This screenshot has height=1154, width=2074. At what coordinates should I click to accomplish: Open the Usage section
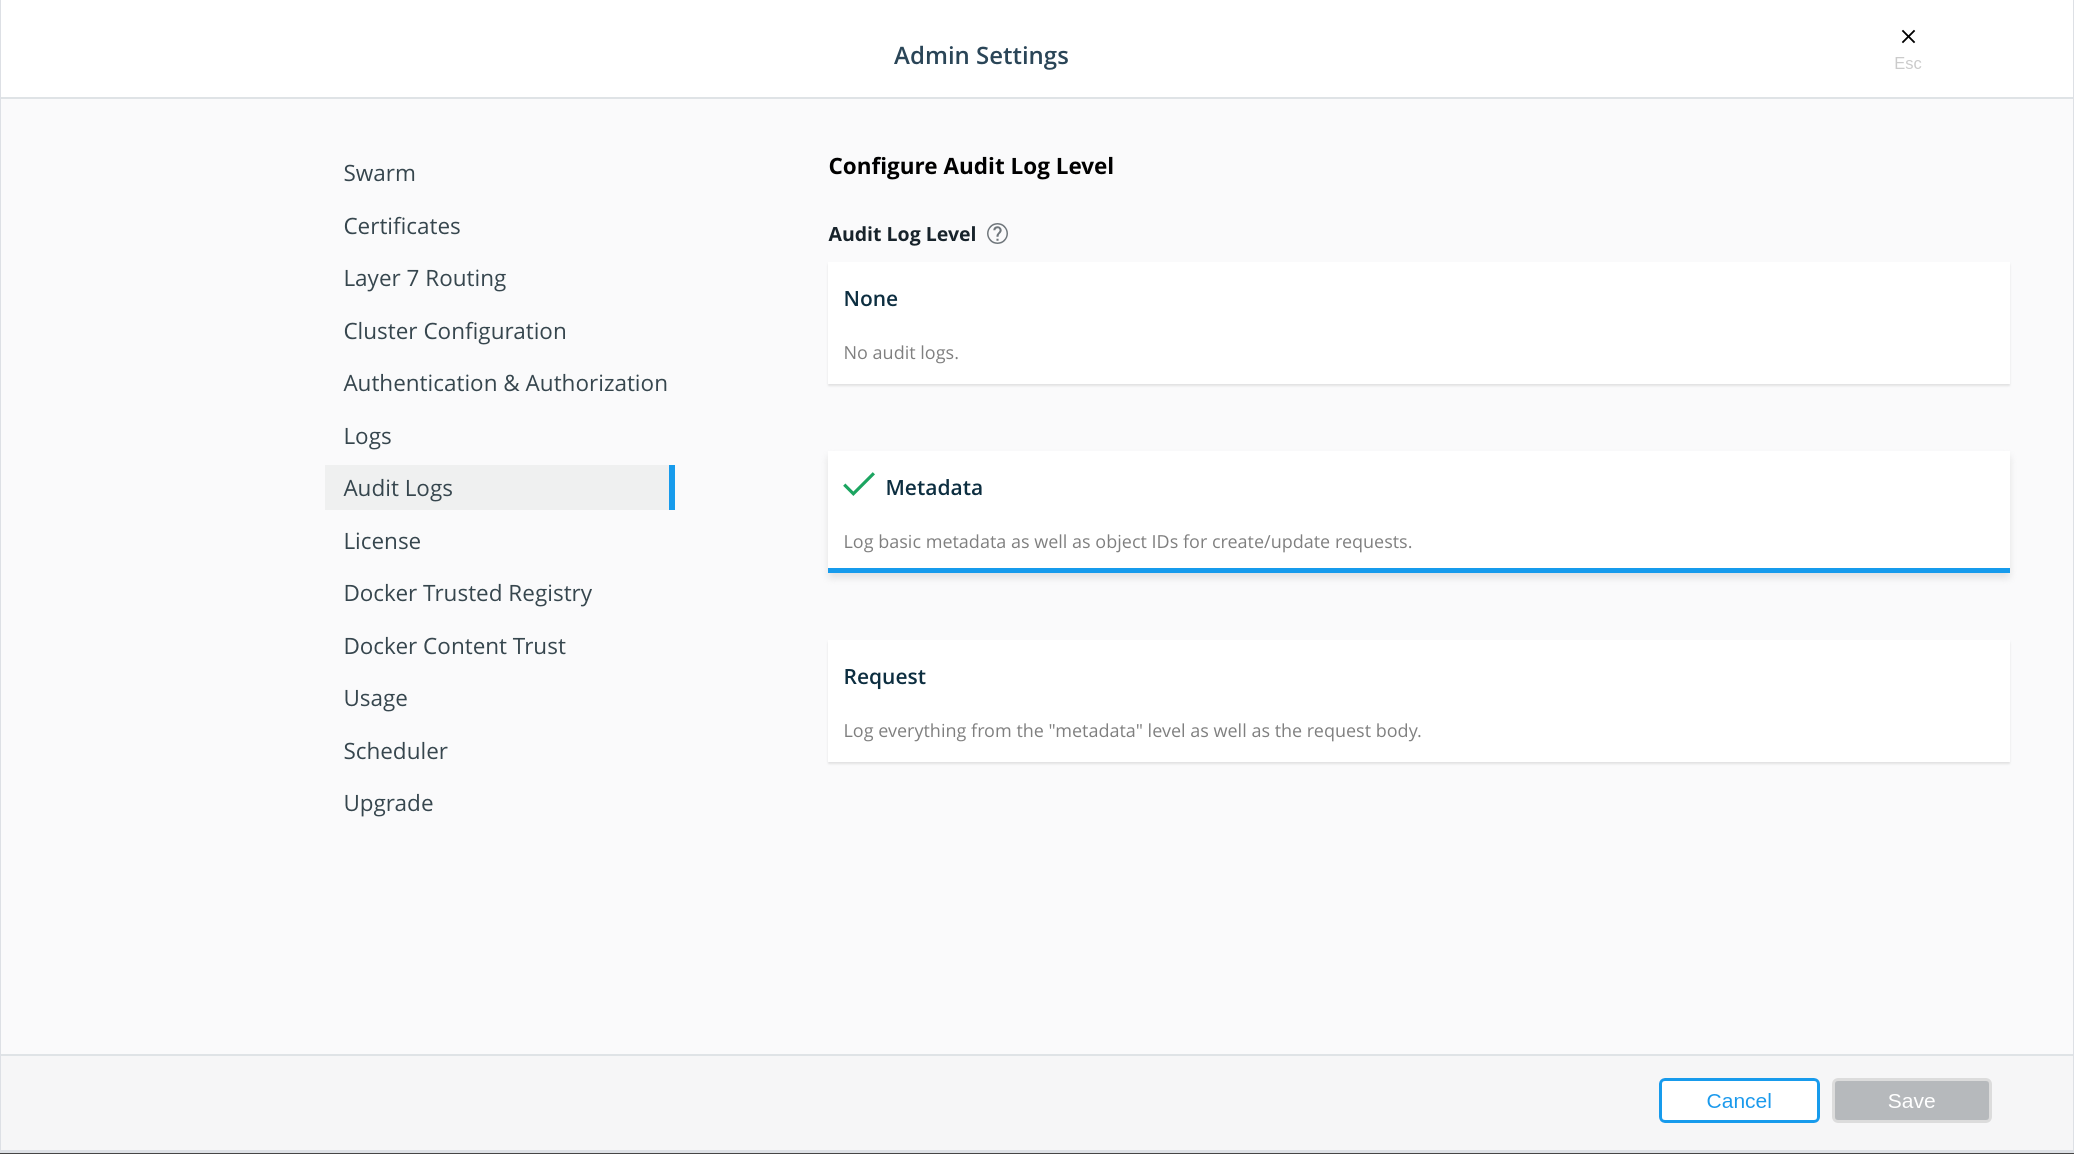375,697
